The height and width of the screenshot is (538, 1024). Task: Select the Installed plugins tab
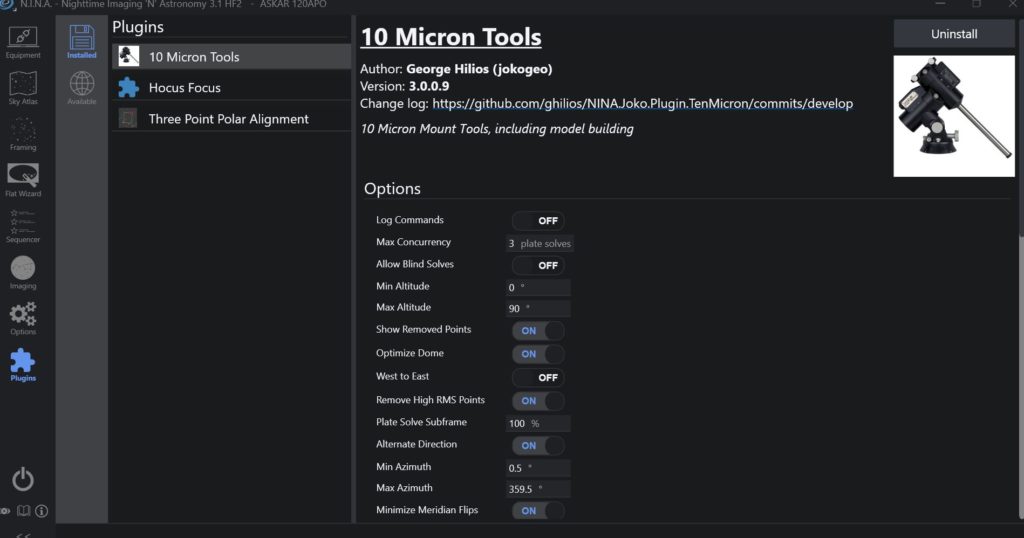tap(82, 42)
